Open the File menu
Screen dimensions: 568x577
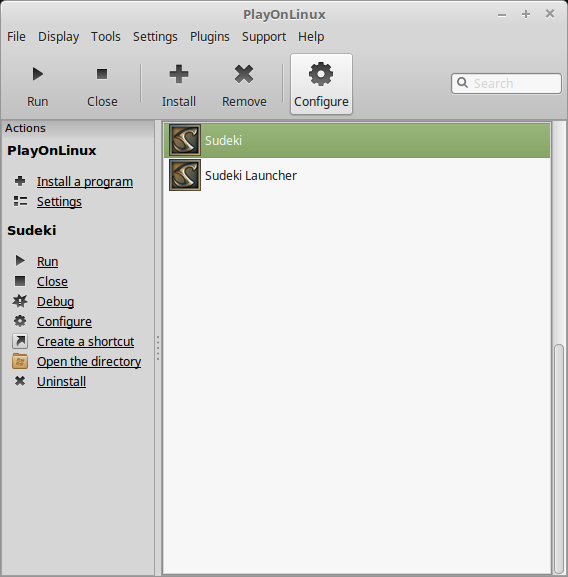[16, 36]
